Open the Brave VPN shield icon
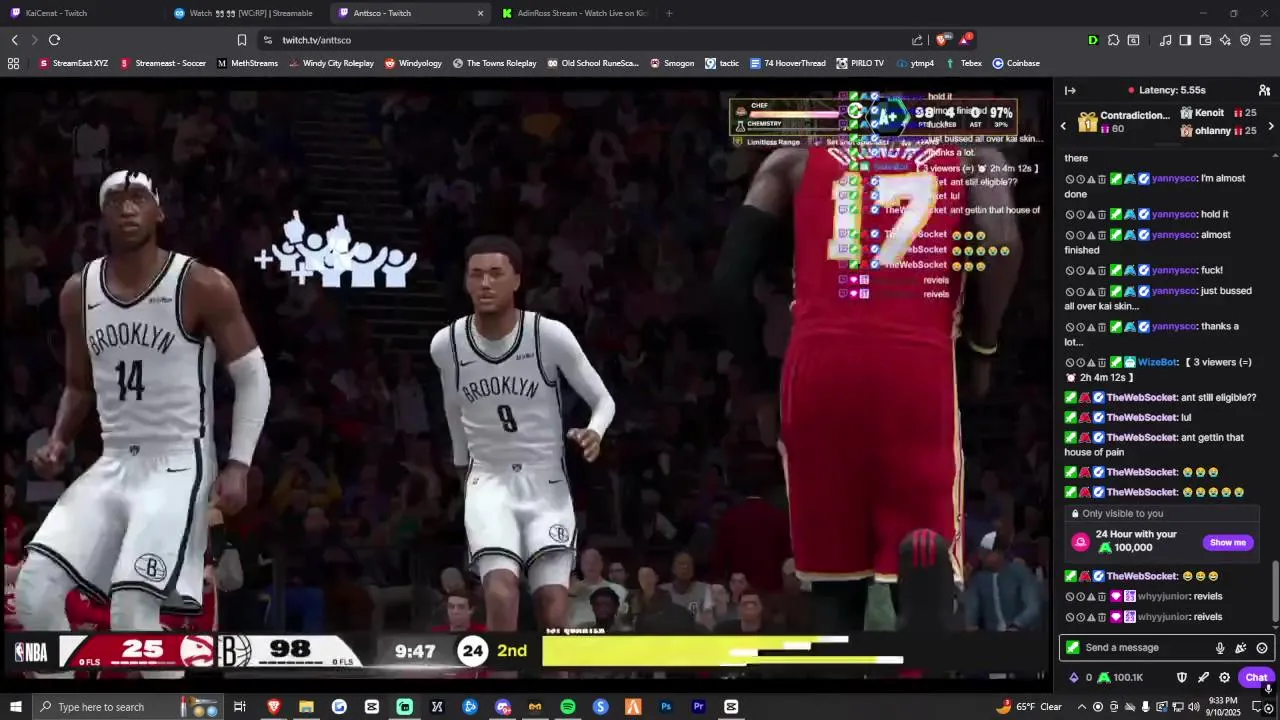Viewport: 1280px width, 720px height. tap(1245, 40)
